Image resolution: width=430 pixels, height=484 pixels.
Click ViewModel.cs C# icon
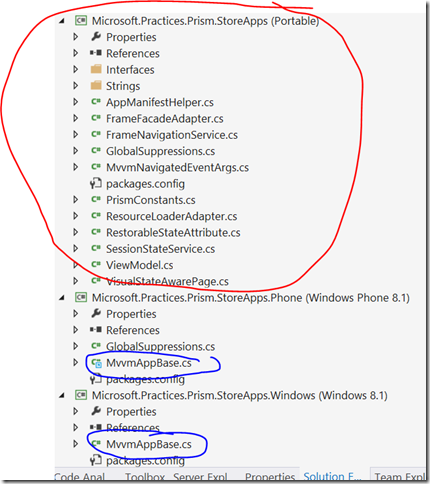pos(96,265)
